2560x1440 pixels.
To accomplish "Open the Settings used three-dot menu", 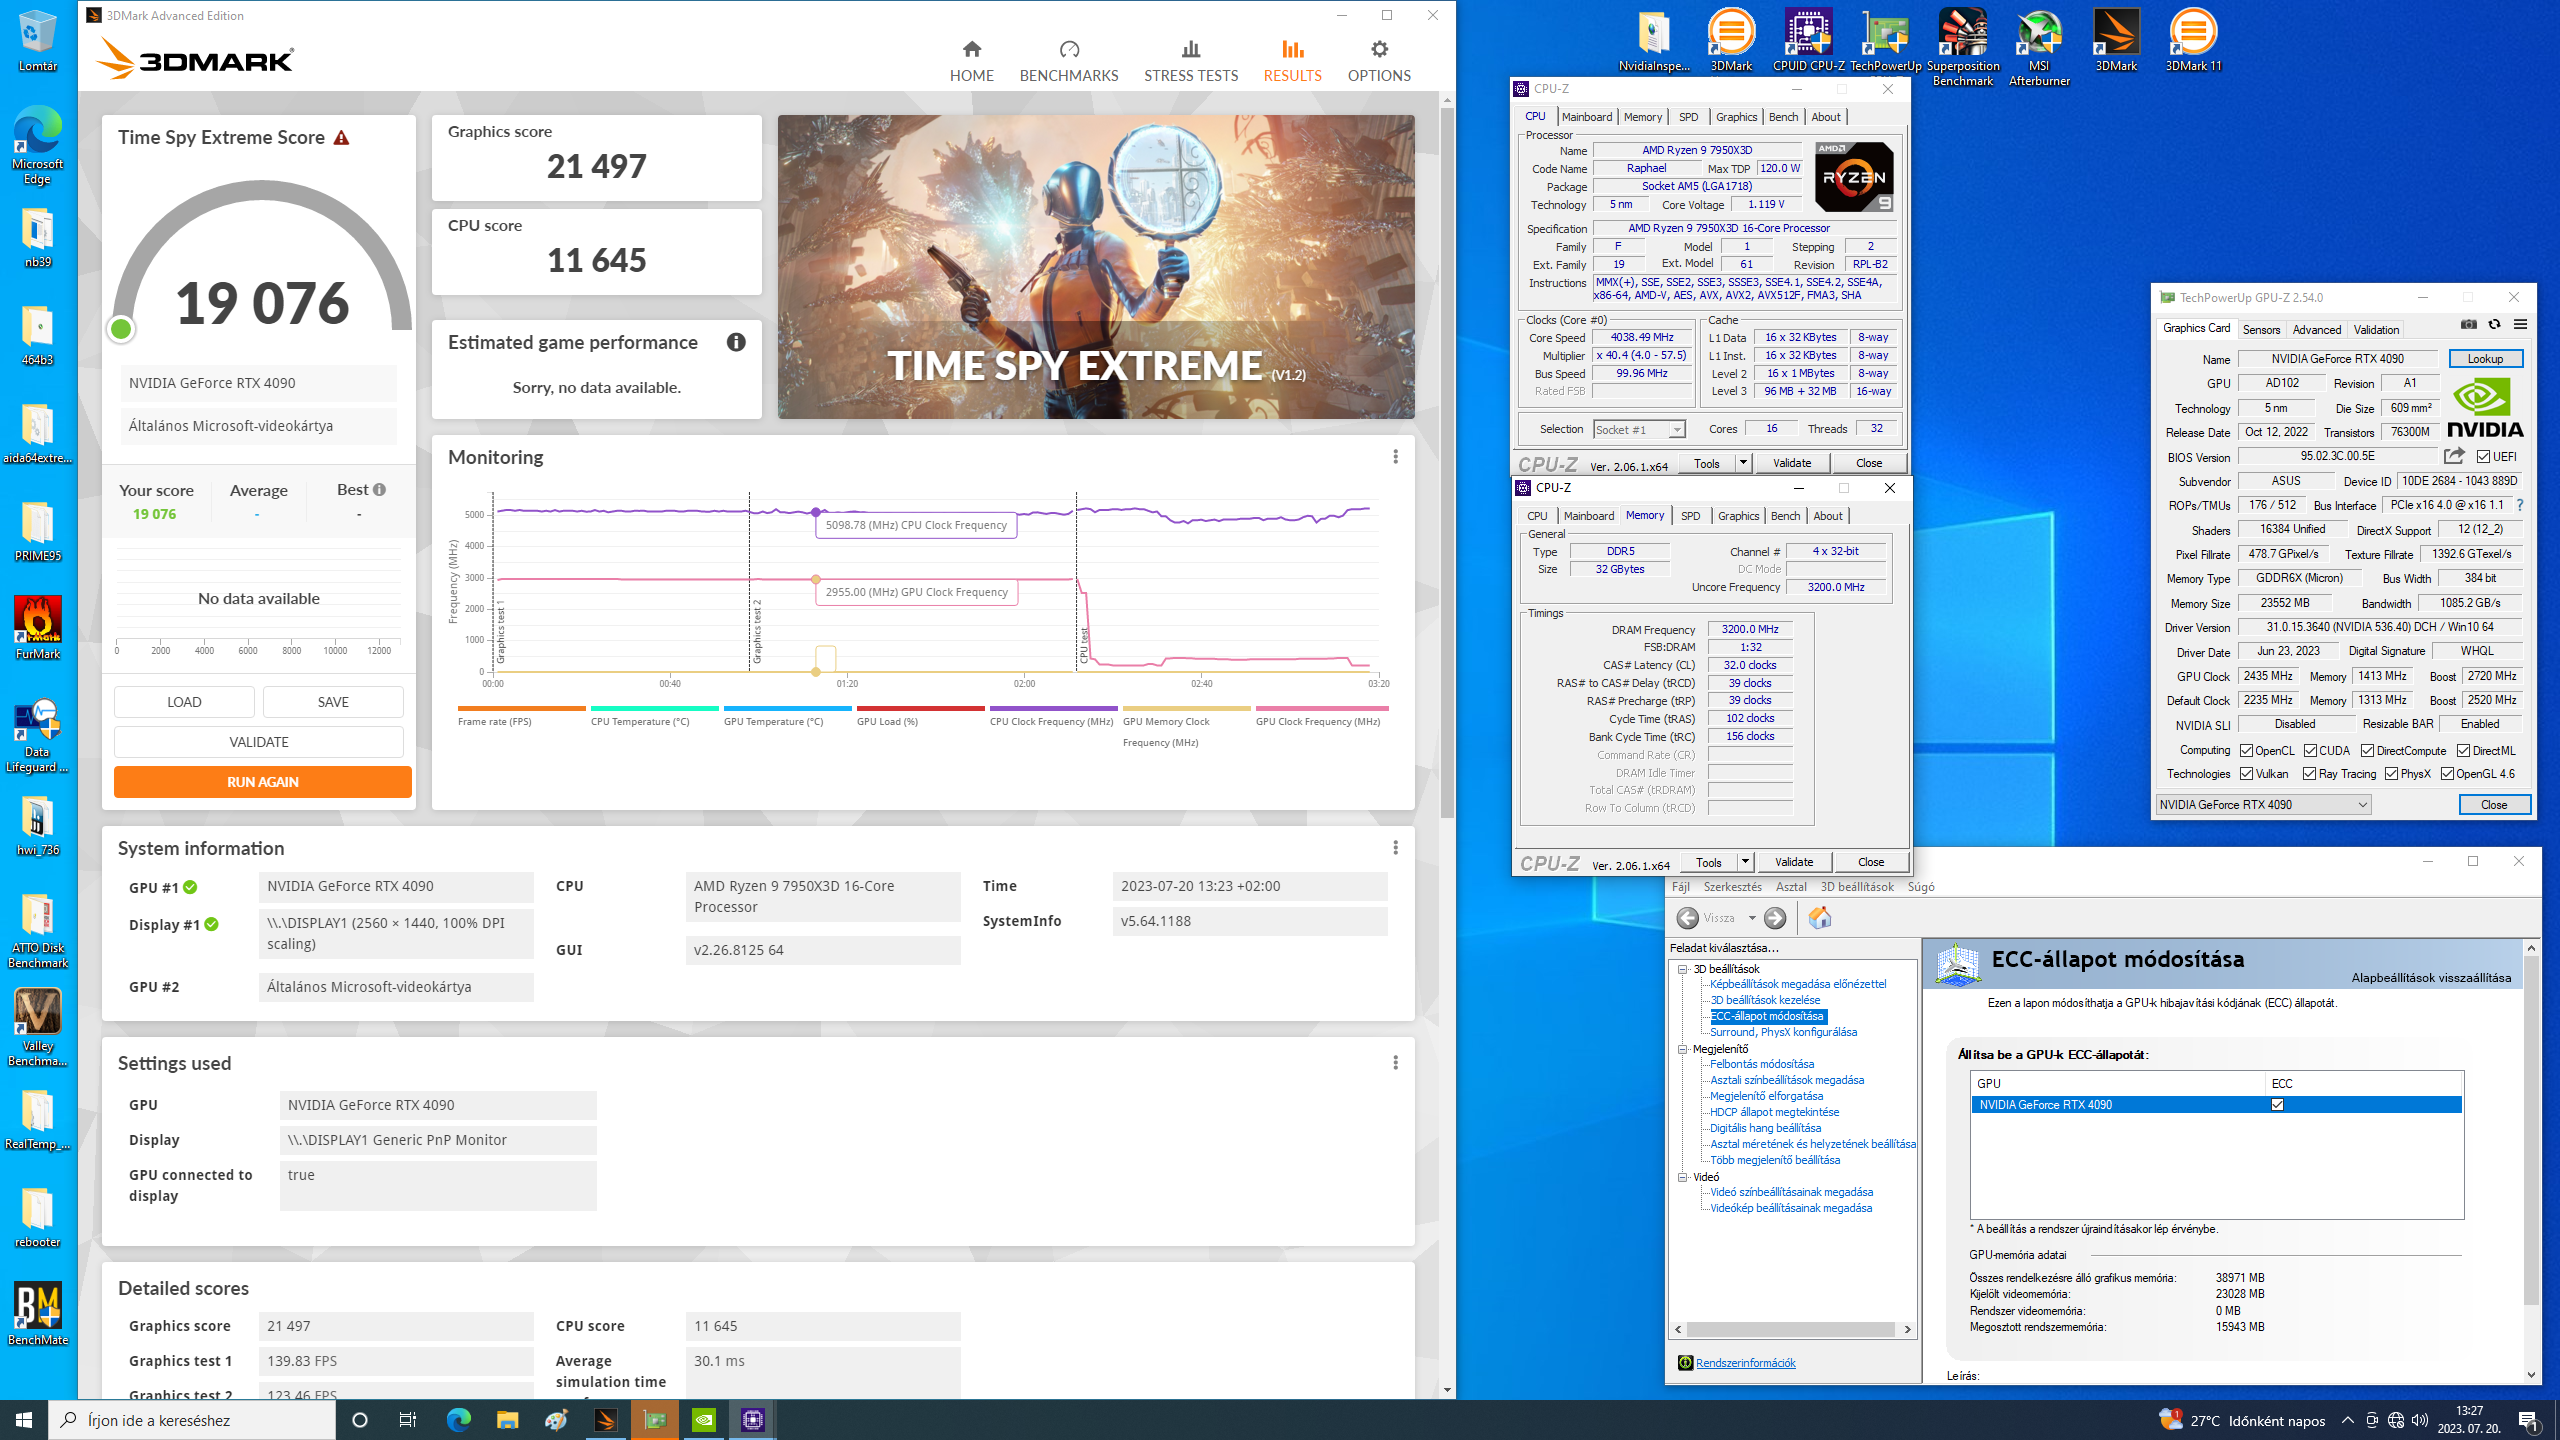I will (1395, 1063).
